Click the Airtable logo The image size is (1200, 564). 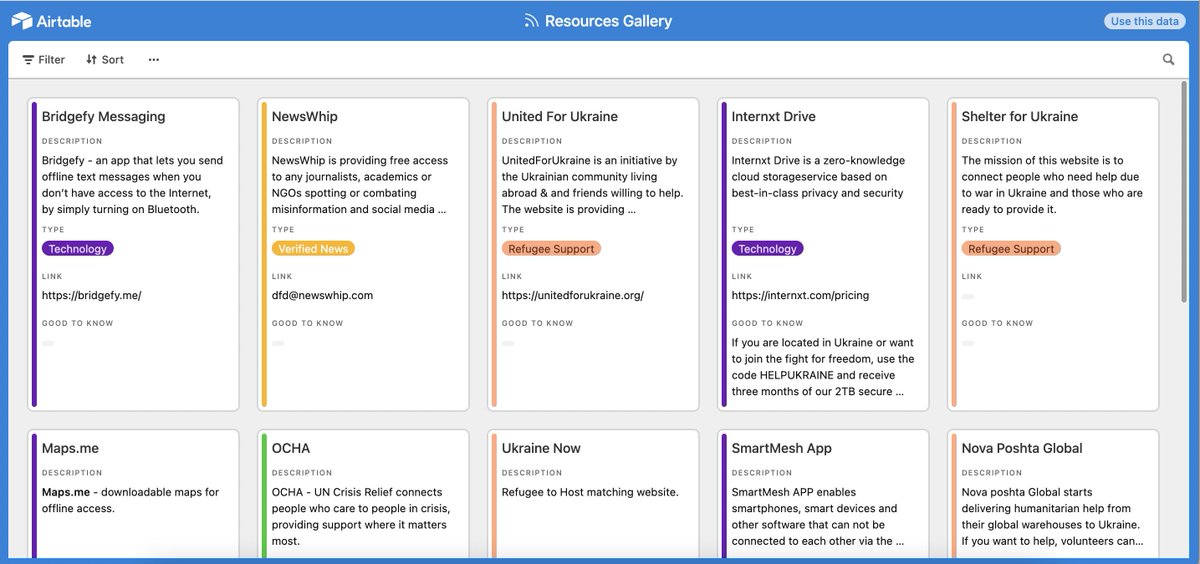coord(51,21)
